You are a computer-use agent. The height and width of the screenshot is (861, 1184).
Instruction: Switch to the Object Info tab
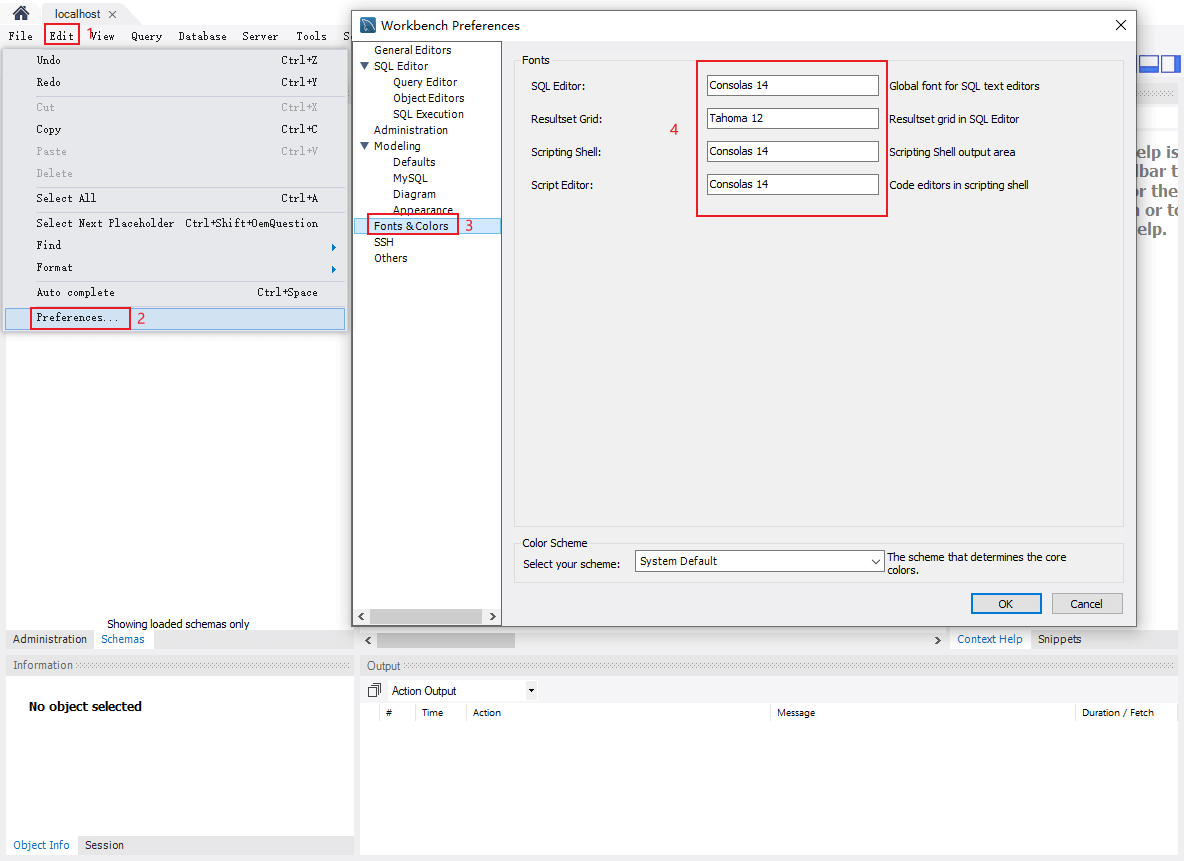[42, 845]
